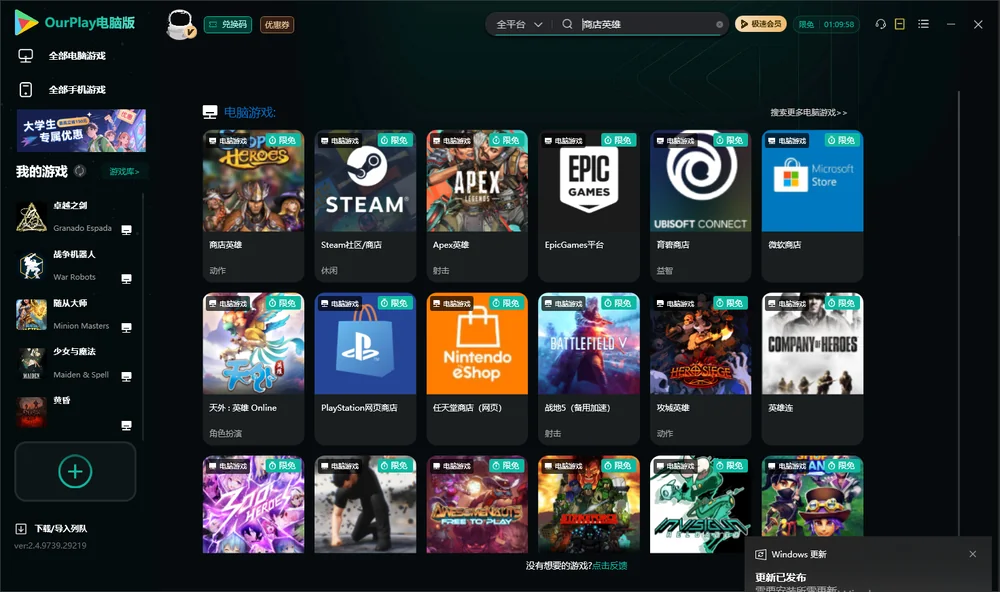Select 随从大师 Minion Masters in my games
Image resolution: width=1000 pixels, height=592 pixels.
(x=75, y=314)
